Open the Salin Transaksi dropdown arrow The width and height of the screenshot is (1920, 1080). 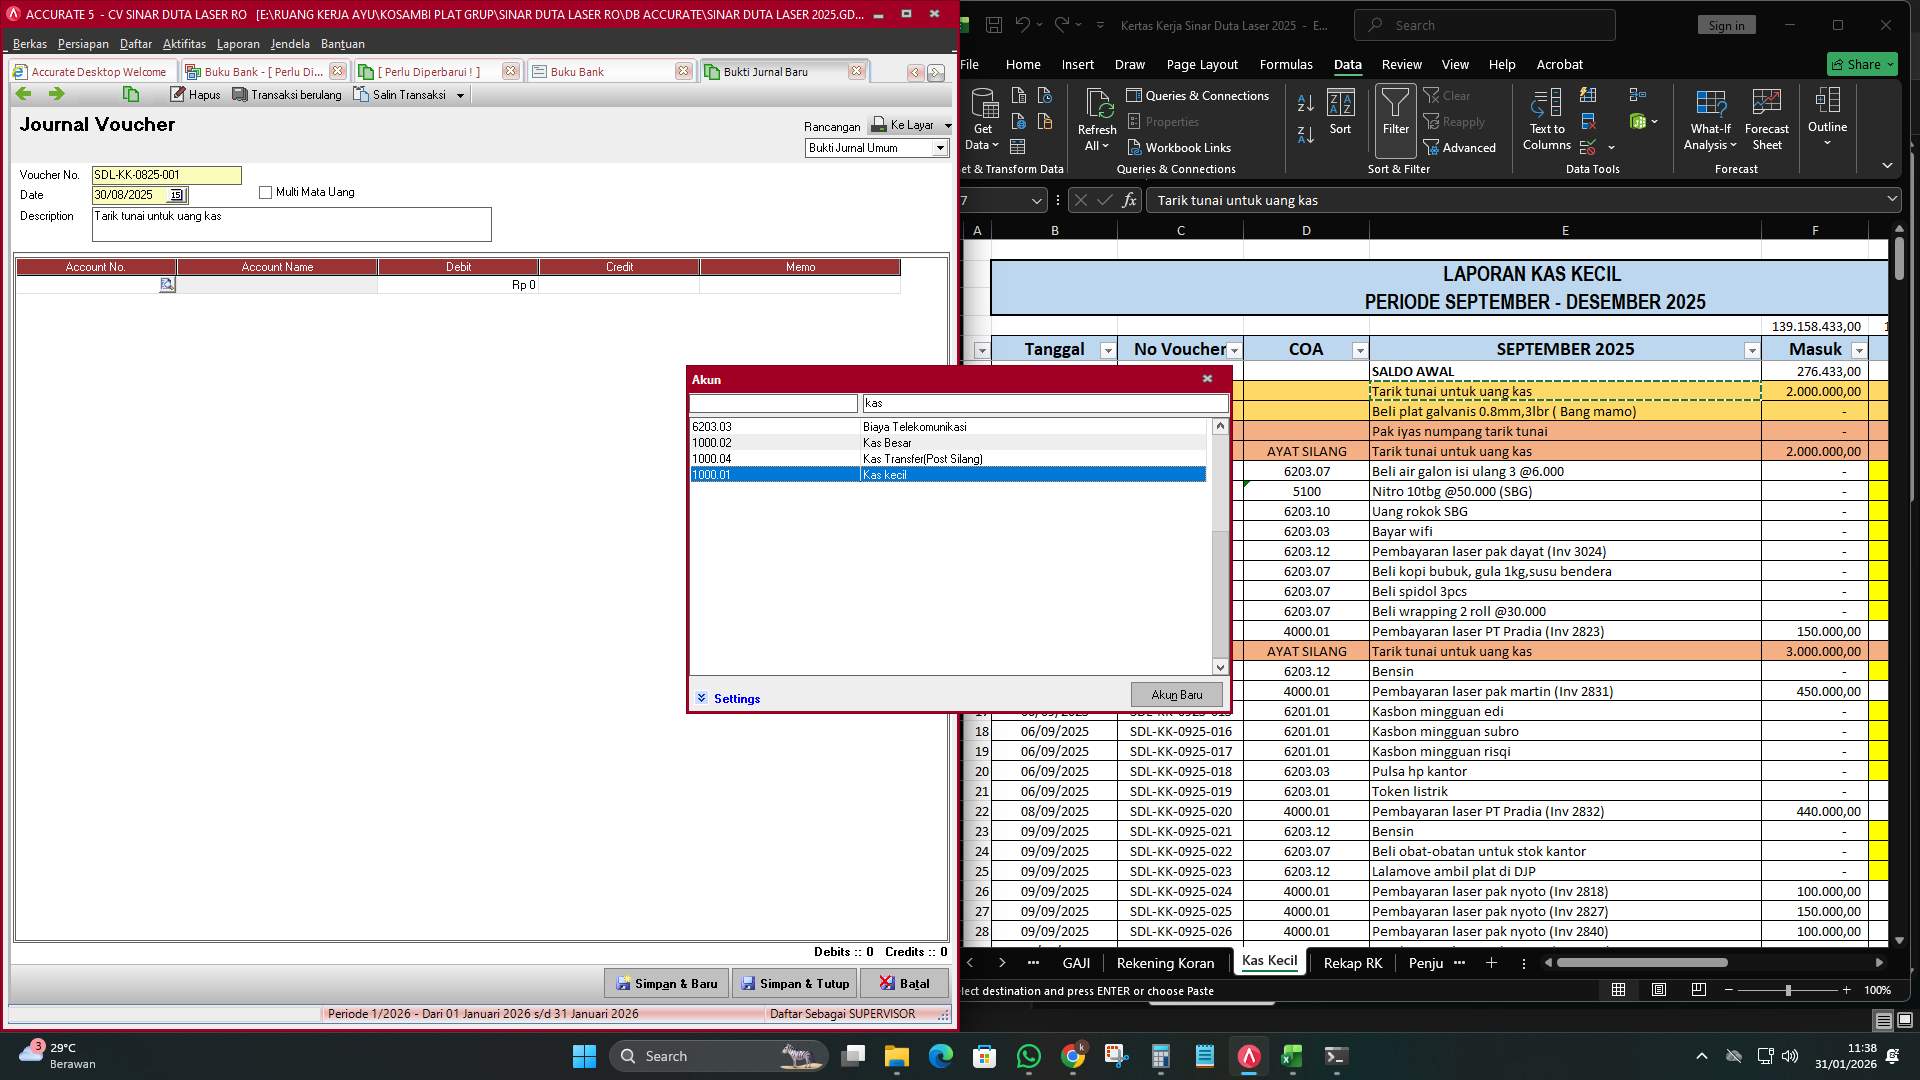[x=459, y=94]
